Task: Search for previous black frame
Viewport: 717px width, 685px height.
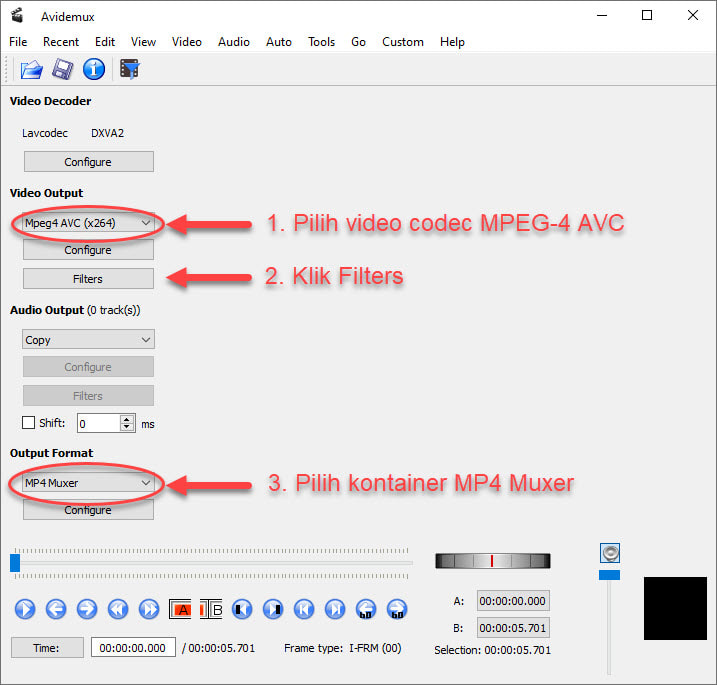Action: pyautogui.click(x=242, y=609)
